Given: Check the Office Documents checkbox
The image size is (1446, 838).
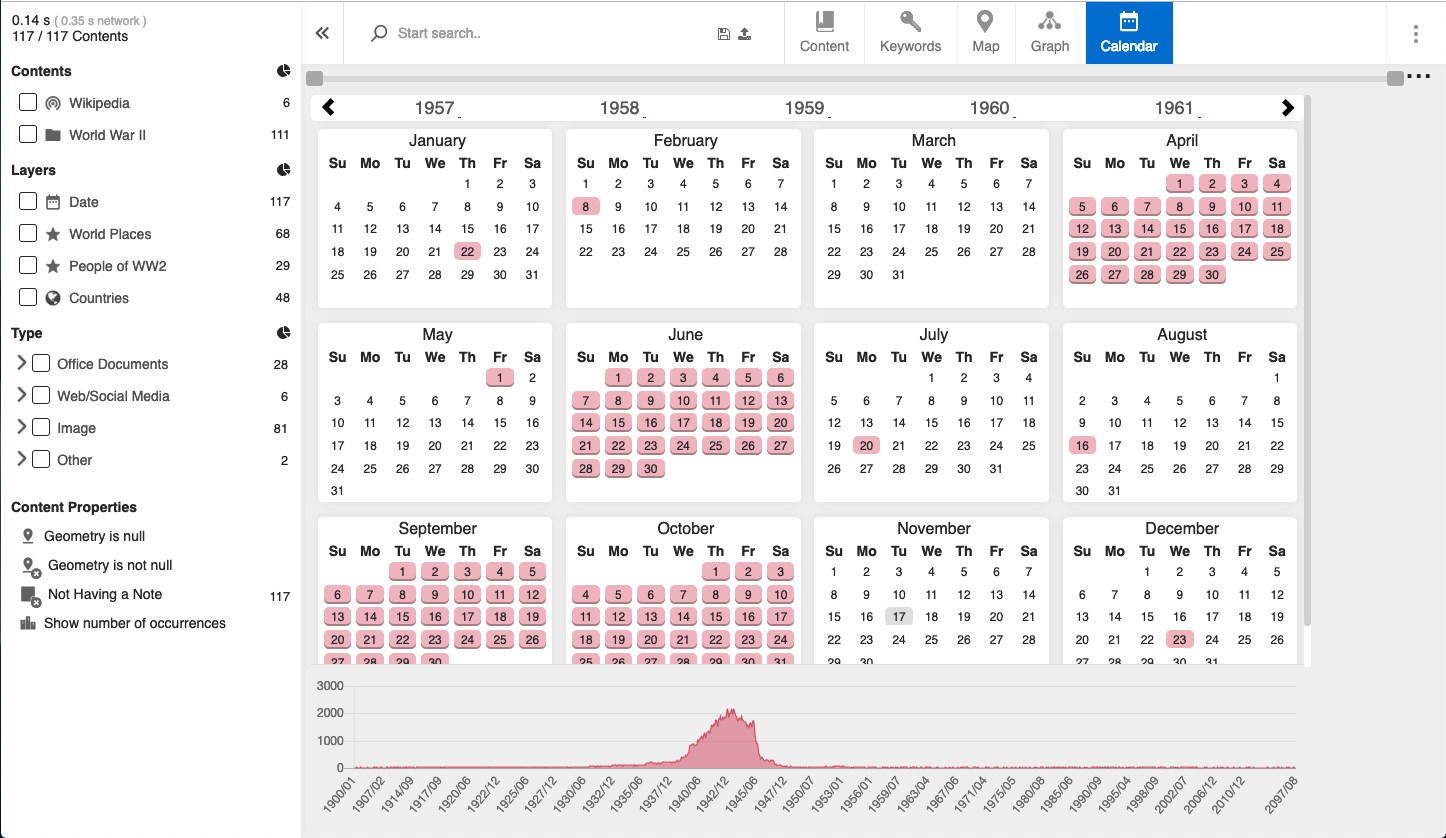Looking at the screenshot, I should 41,363.
